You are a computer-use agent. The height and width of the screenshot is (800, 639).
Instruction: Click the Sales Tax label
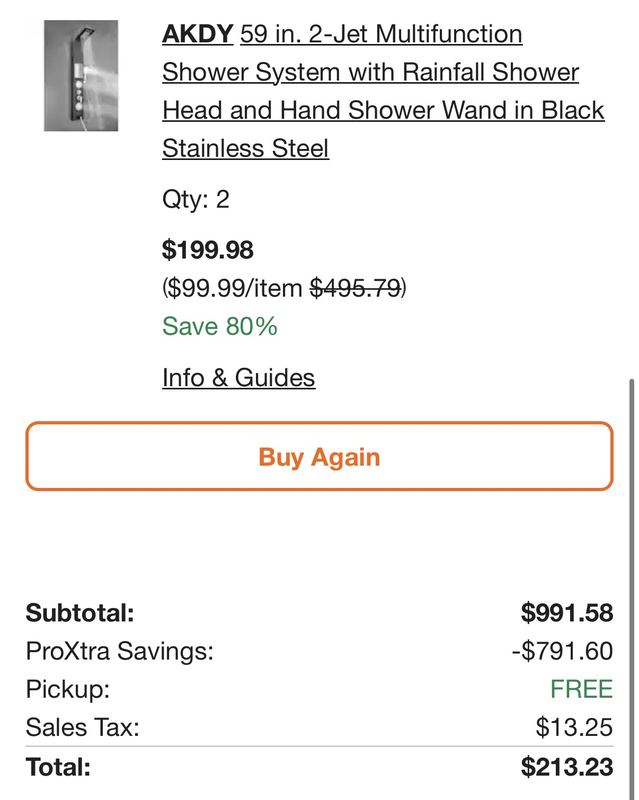click(83, 727)
